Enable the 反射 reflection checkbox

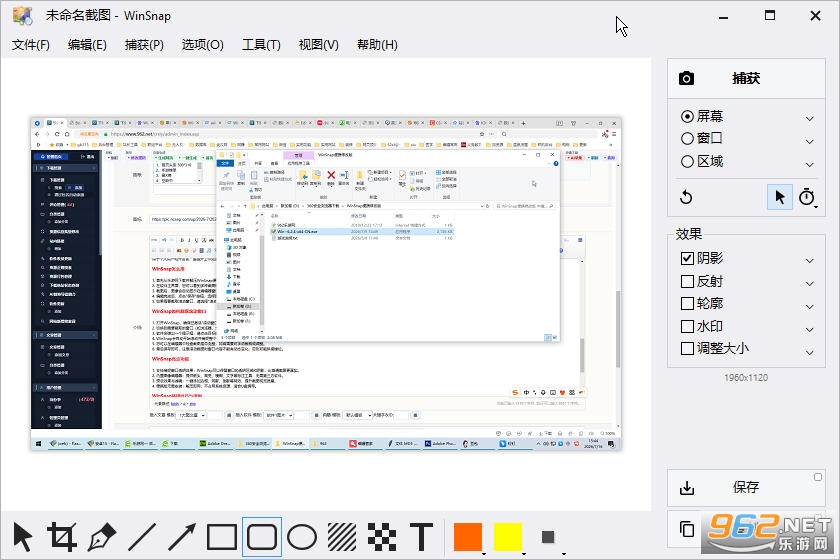click(x=687, y=281)
